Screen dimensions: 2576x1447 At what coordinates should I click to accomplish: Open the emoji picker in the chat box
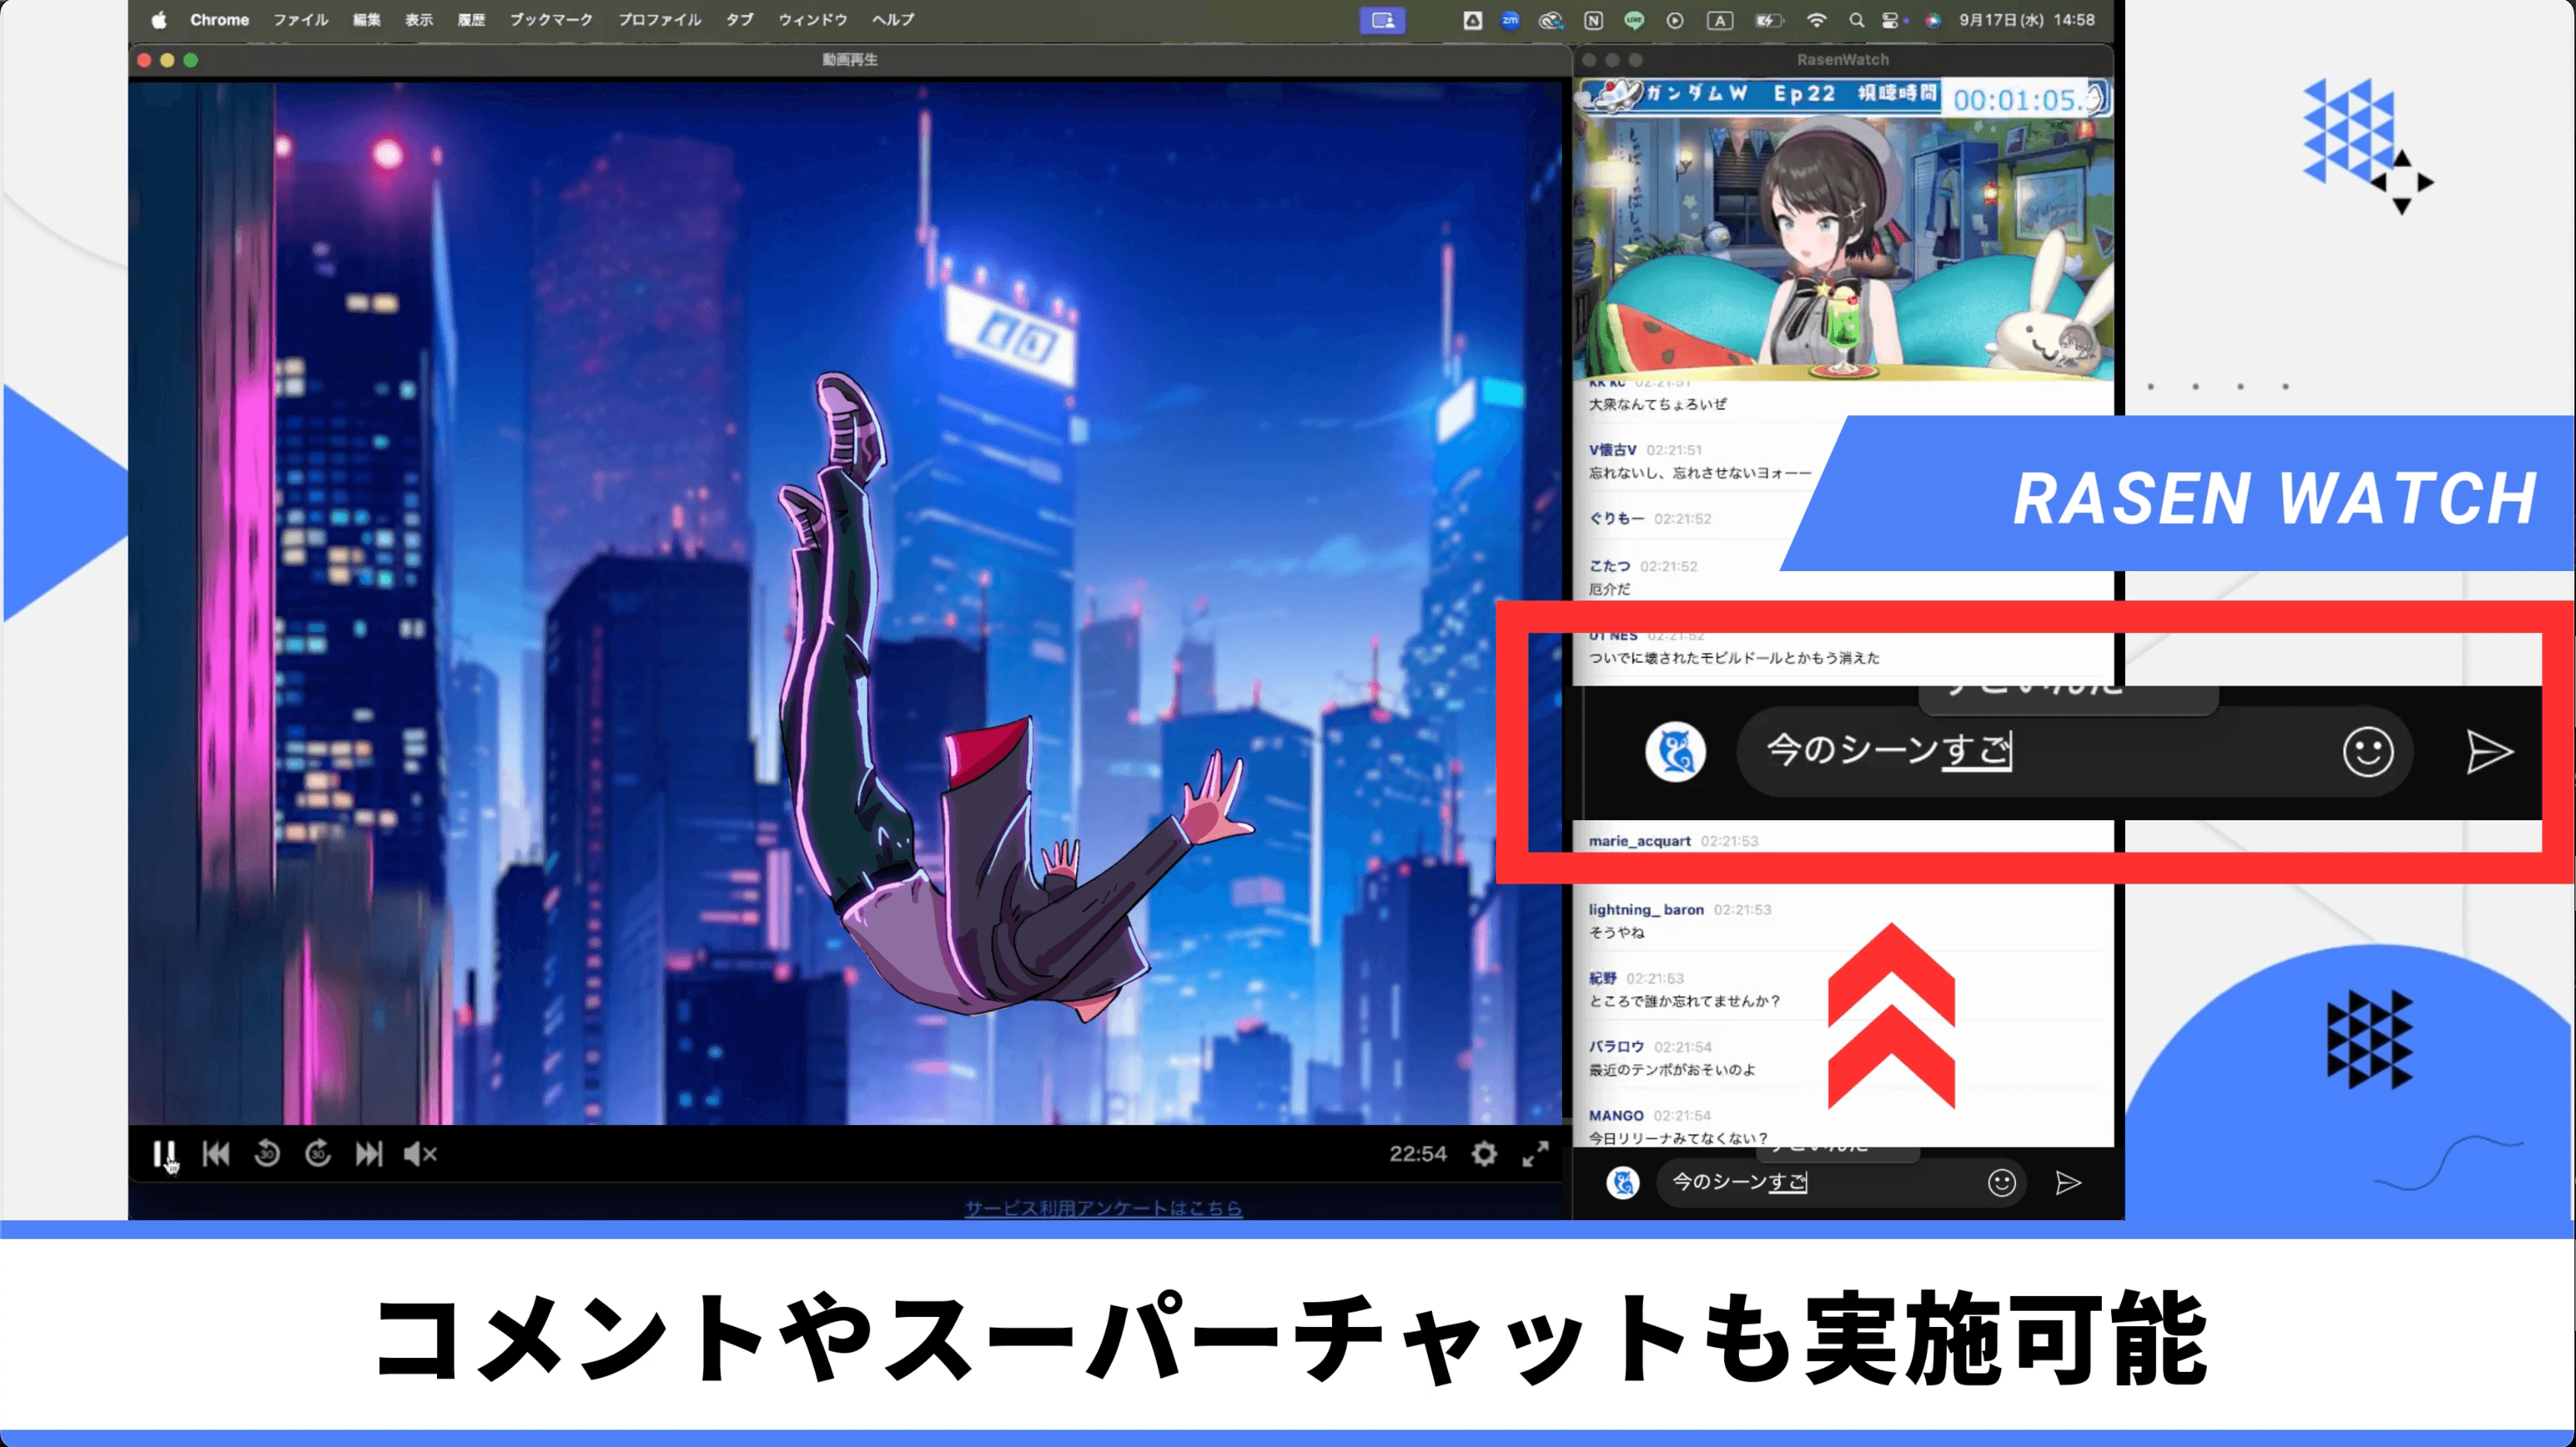click(x=2367, y=753)
